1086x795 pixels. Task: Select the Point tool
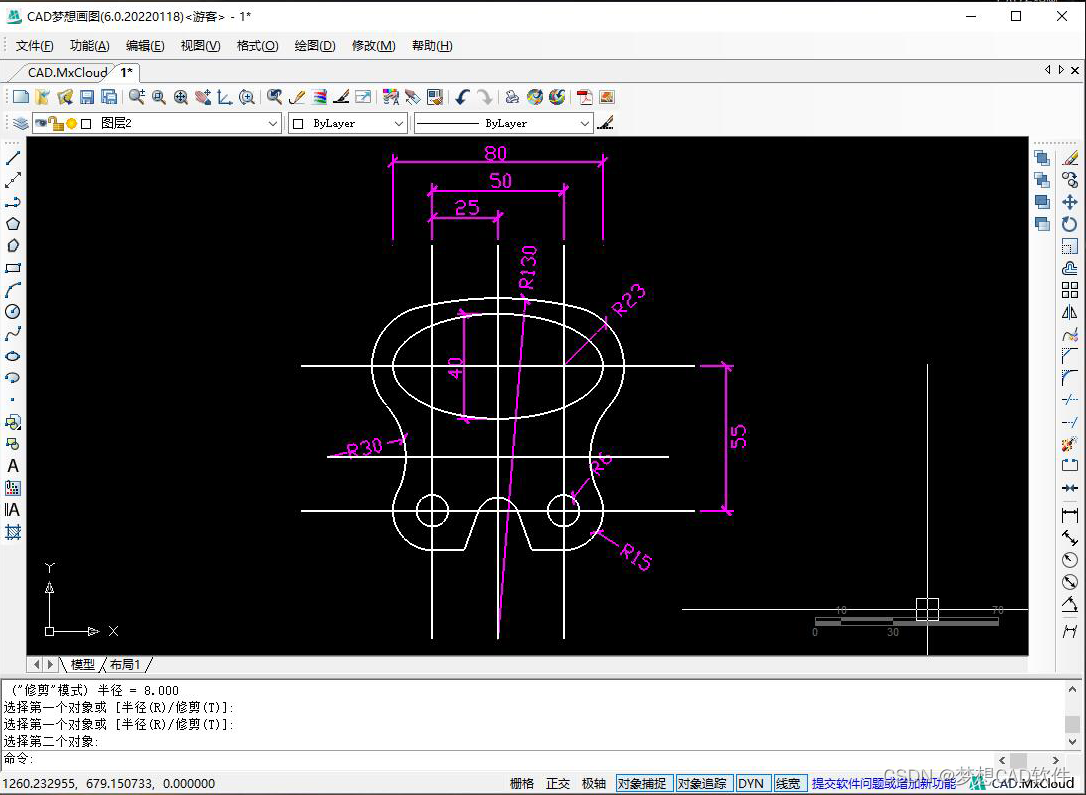12,400
